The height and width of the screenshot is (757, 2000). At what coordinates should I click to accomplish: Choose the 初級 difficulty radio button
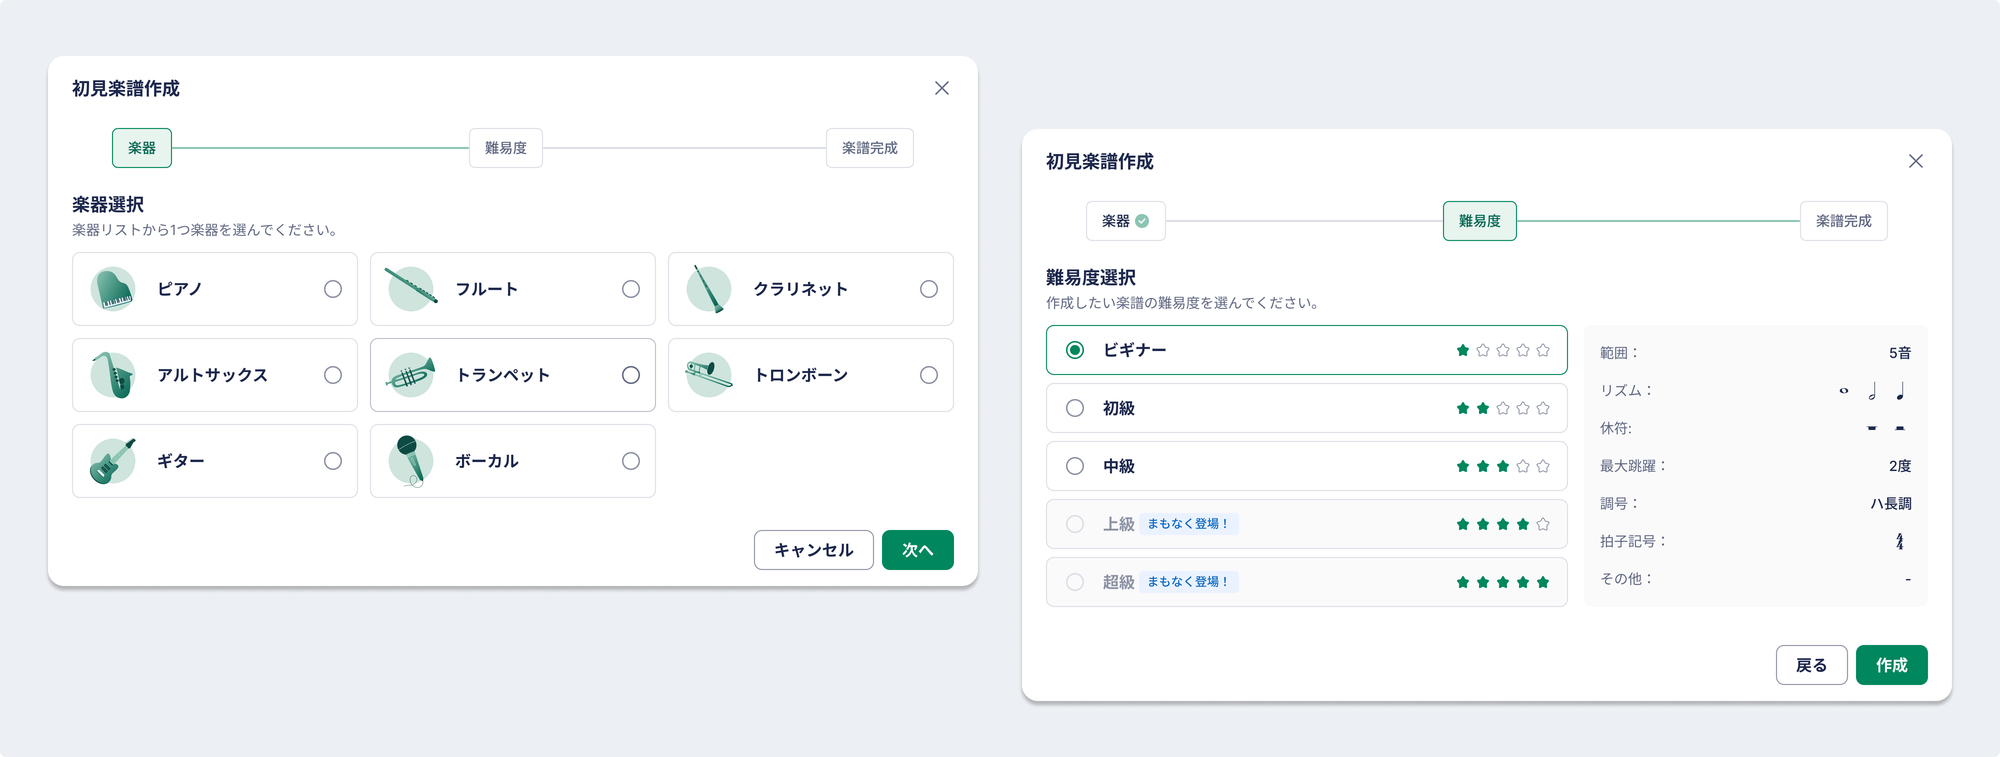(1075, 408)
